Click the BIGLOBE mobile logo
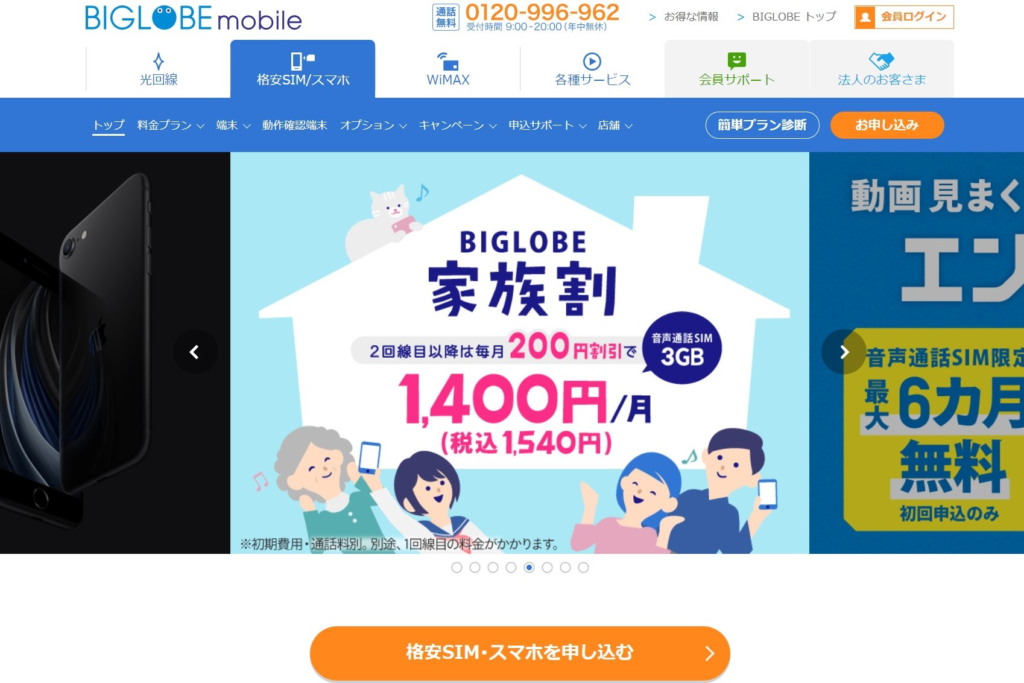The width and height of the screenshot is (1024, 683). coord(193,18)
